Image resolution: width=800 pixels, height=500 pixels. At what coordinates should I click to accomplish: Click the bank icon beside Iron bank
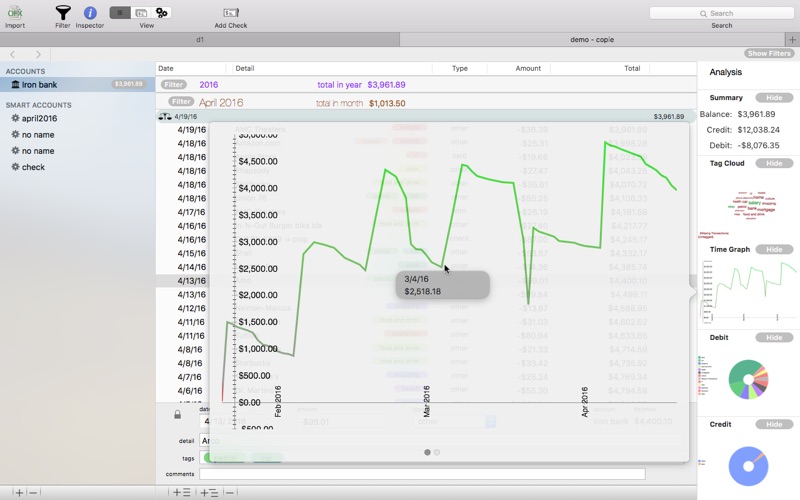pos(15,85)
